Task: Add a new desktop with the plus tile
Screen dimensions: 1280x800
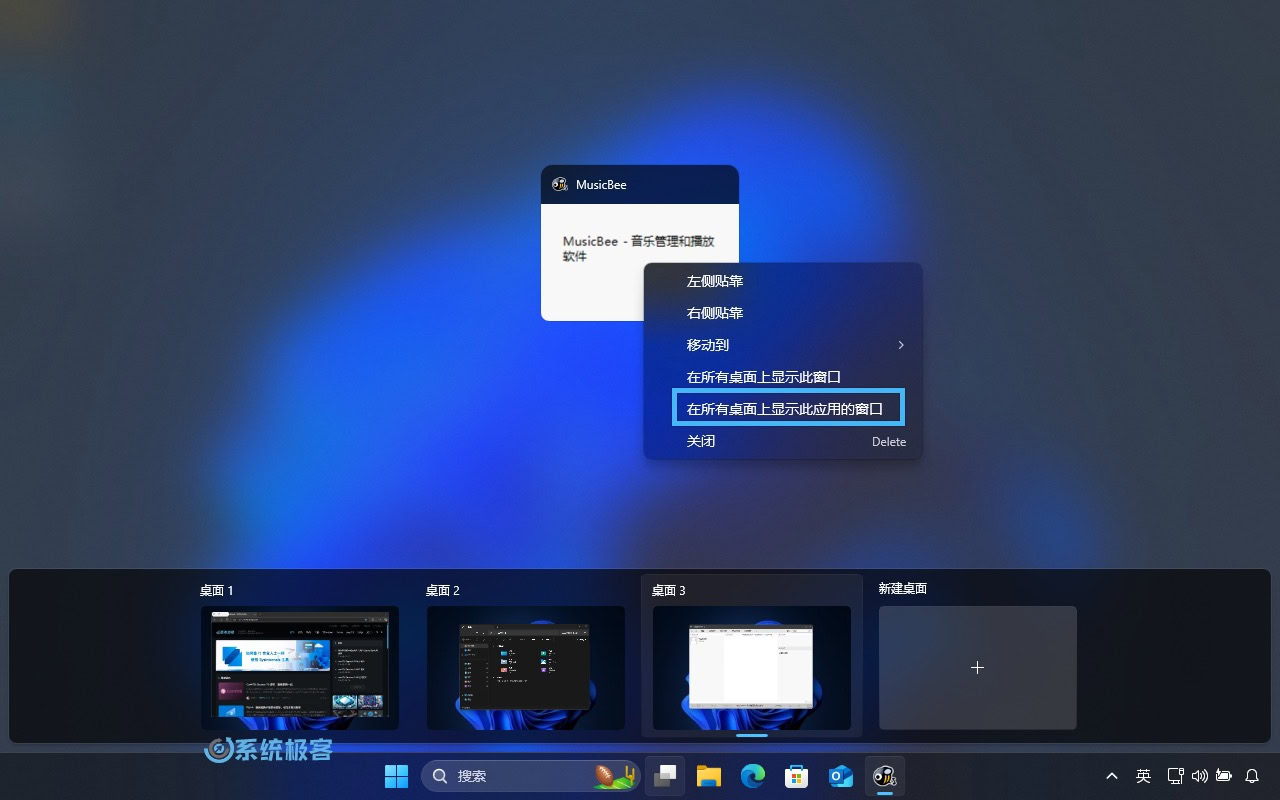Action: click(978, 668)
